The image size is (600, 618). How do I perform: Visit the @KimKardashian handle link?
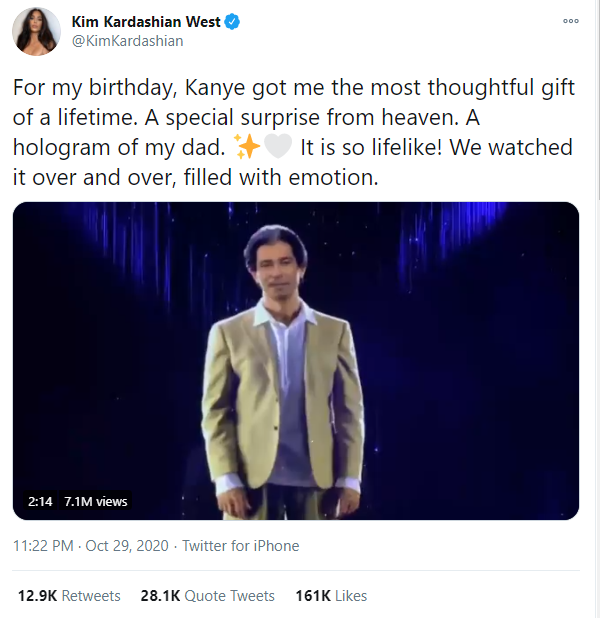127,41
